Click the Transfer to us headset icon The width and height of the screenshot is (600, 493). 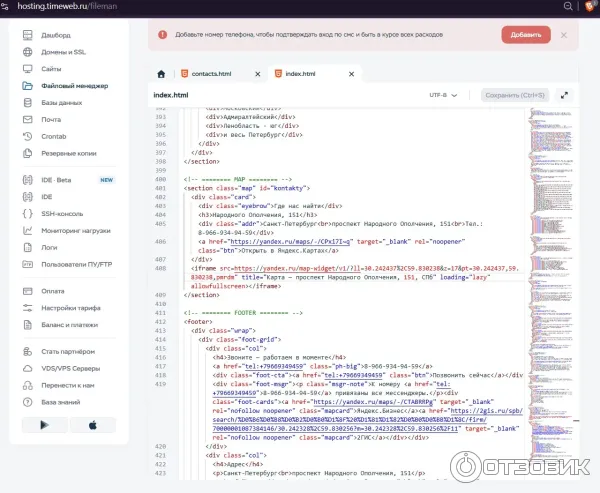[28, 385]
